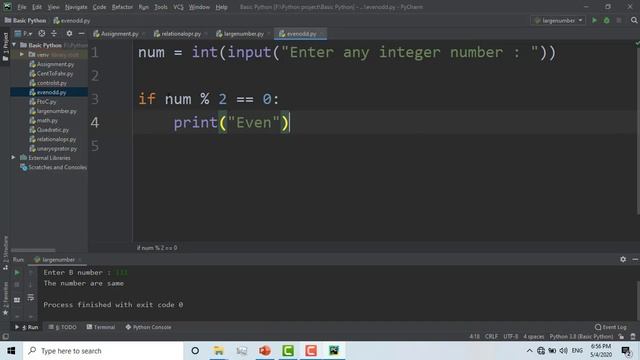This screenshot has width=640, height=360.
Task: Hide the Project tool window
Action: point(81,33)
